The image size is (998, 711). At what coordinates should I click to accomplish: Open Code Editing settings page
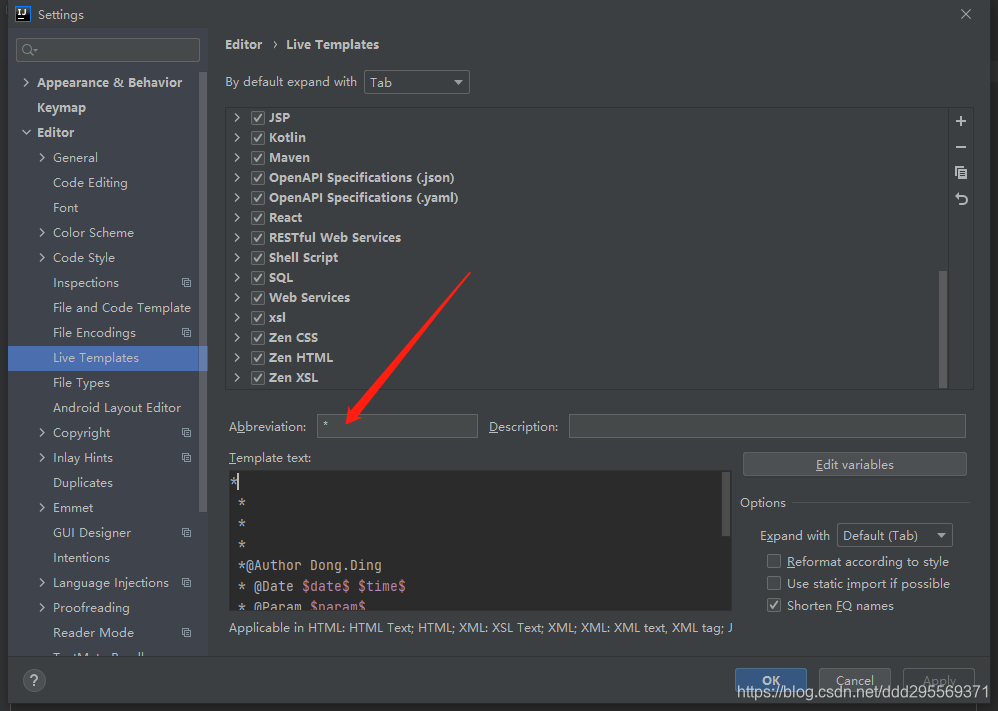pyautogui.click(x=90, y=183)
